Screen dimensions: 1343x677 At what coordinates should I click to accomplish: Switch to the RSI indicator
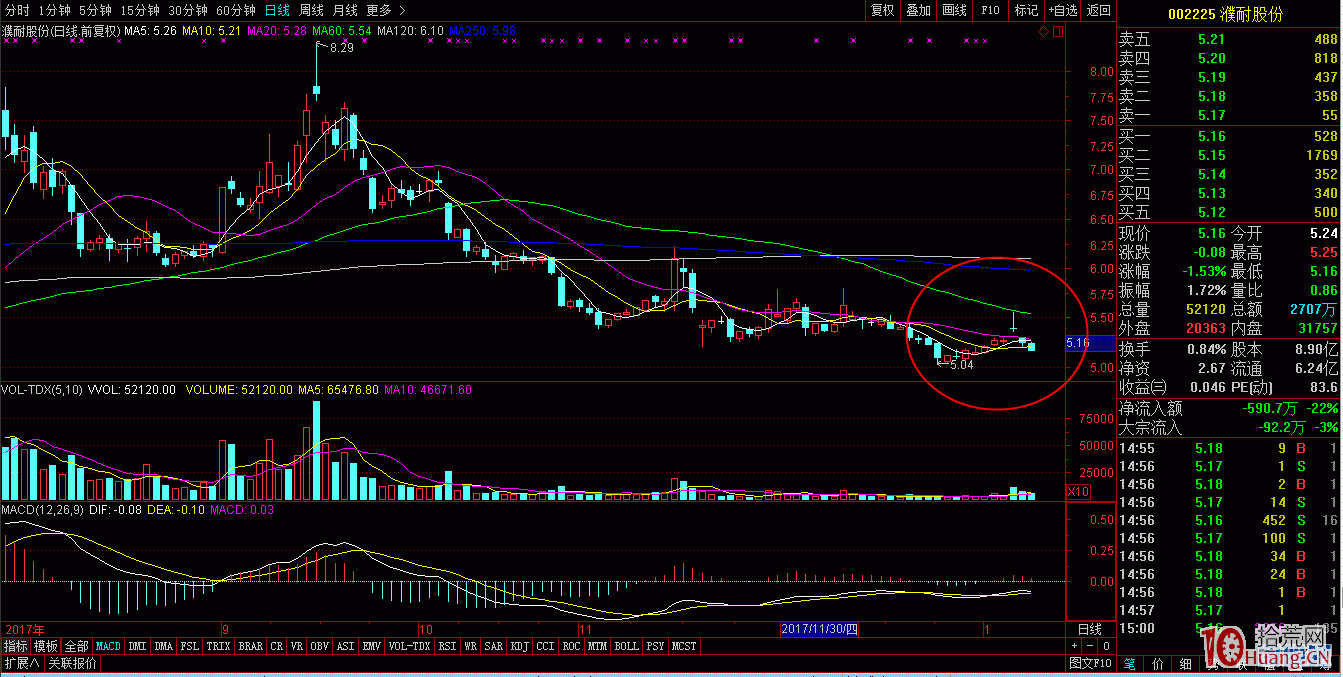[x=447, y=646]
